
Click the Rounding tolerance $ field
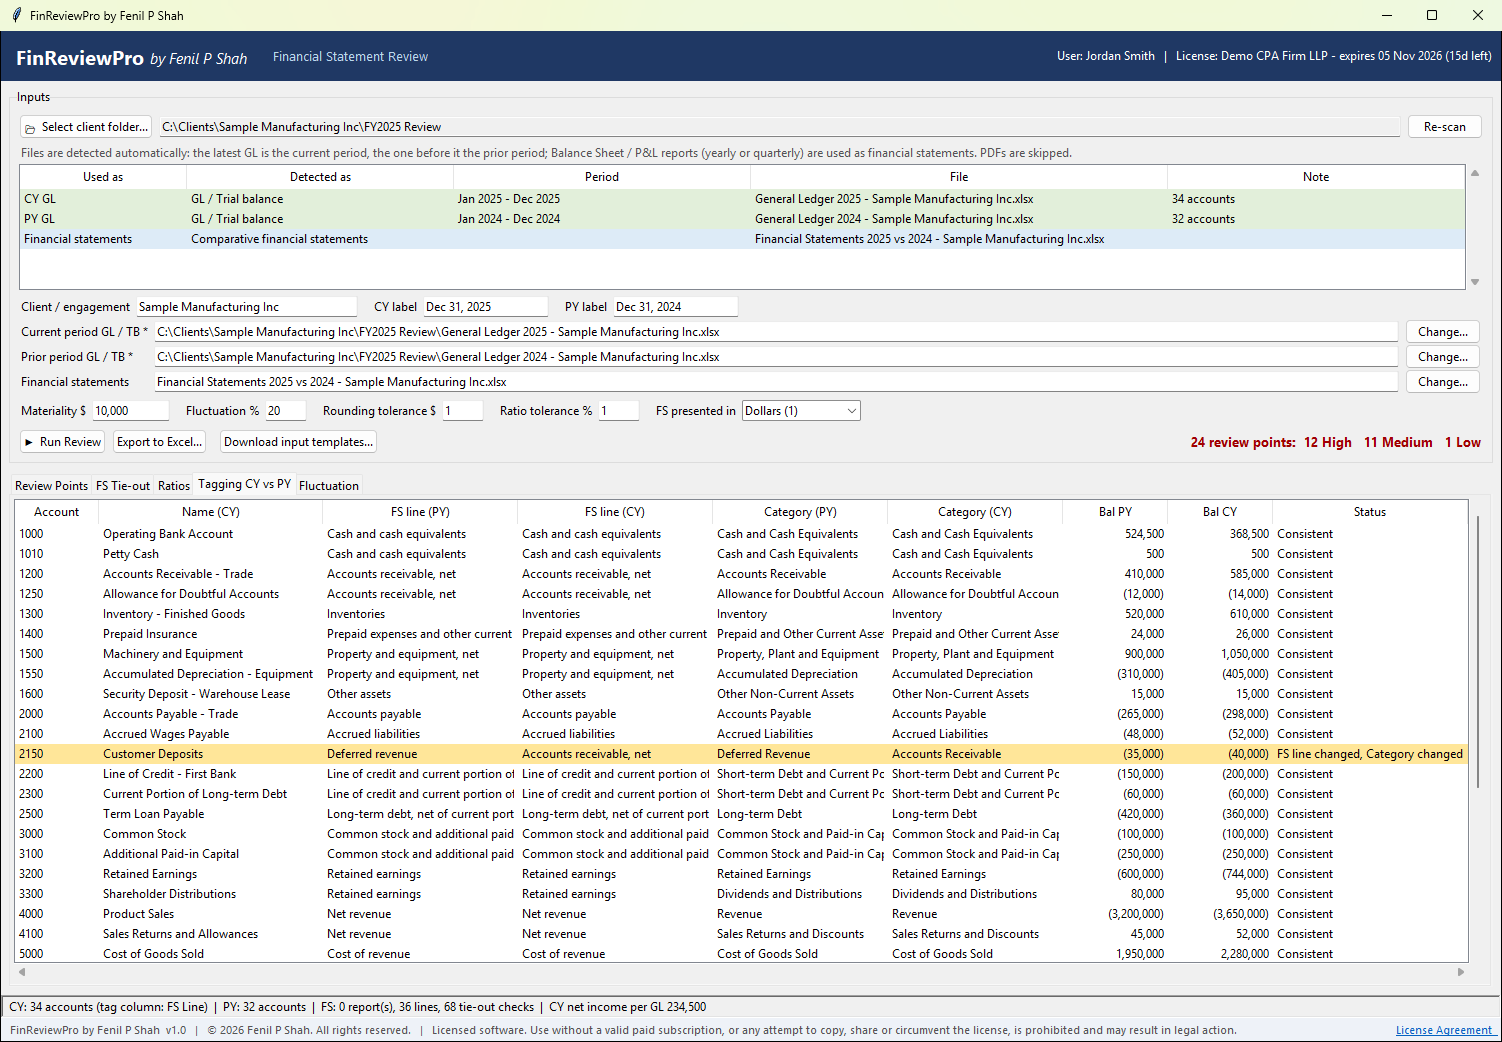click(x=463, y=411)
